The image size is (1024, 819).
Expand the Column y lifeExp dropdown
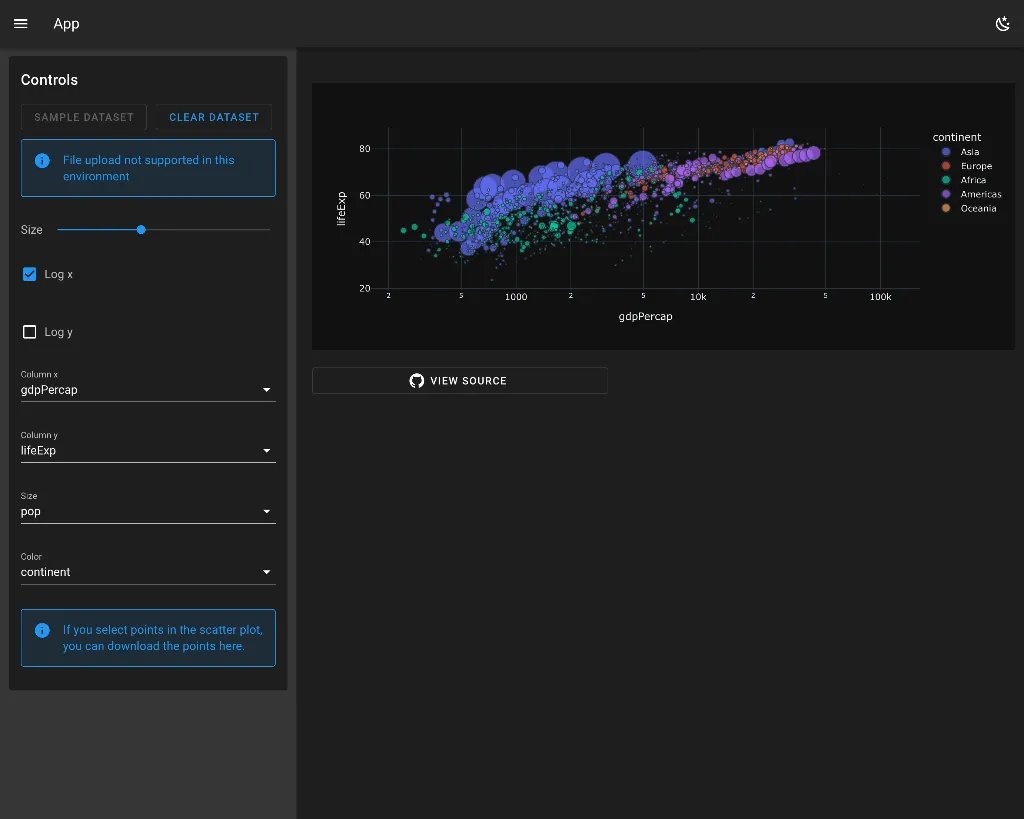click(x=147, y=451)
